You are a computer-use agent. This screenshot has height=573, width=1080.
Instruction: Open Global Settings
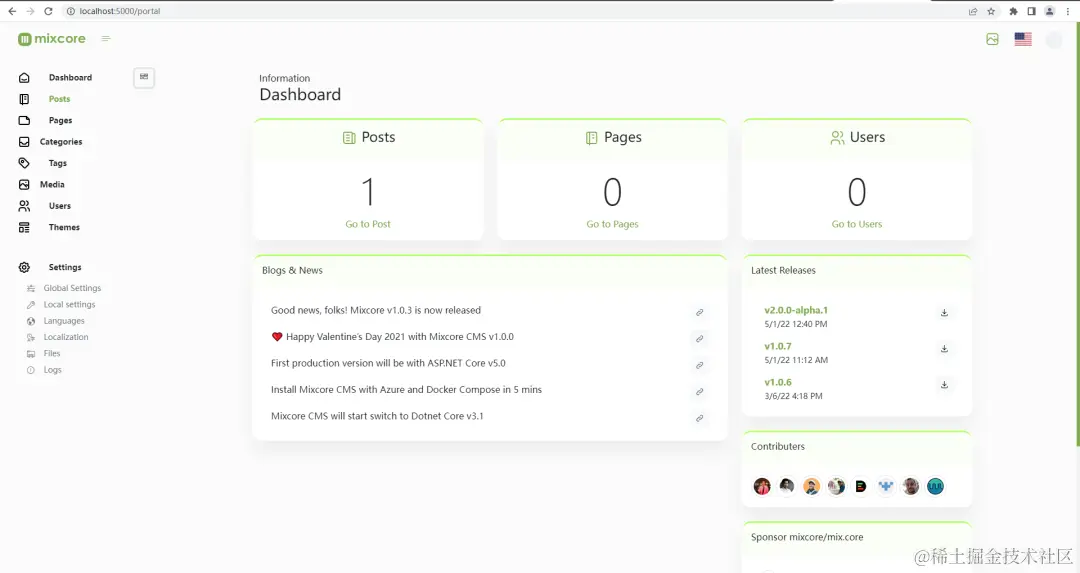72,288
